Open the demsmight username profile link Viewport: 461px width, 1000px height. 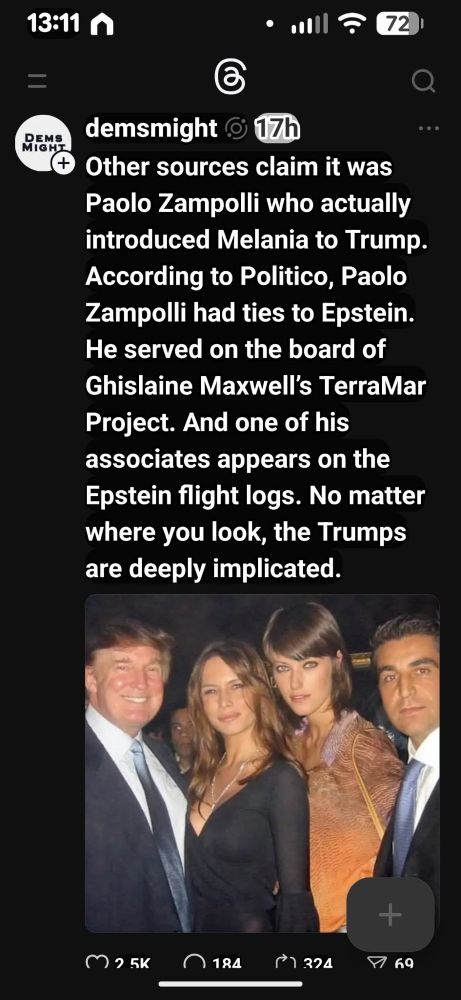(x=151, y=129)
